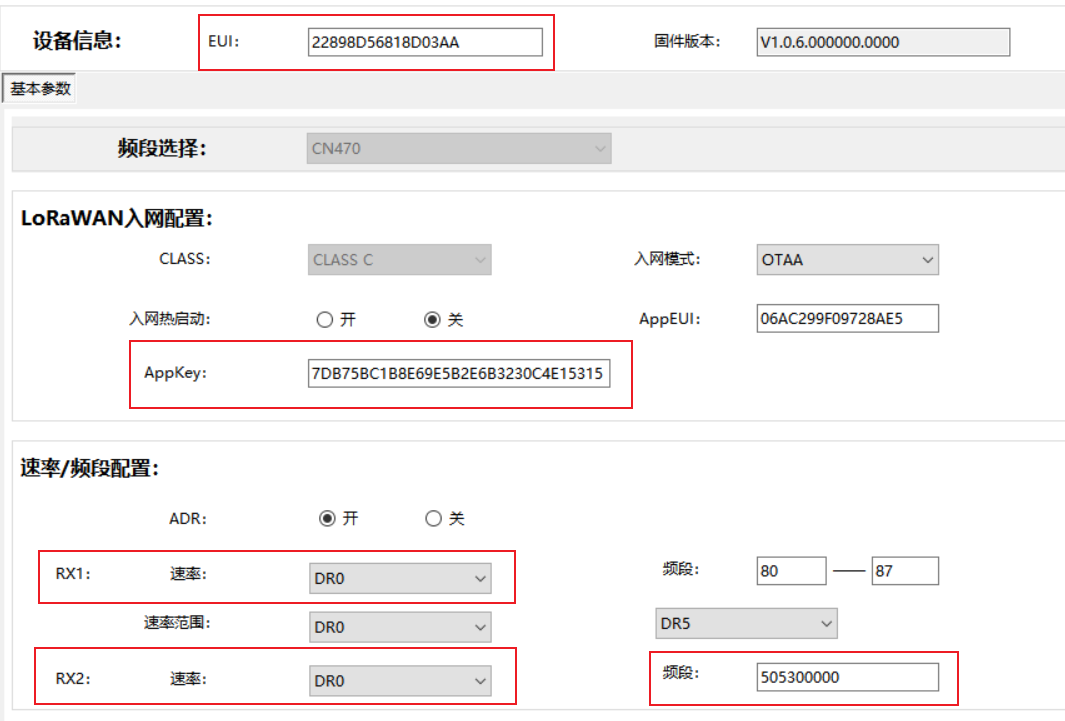Open the CLASS C dropdown
Image resolution: width=1065 pixels, height=721 pixels.
[x=399, y=259]
